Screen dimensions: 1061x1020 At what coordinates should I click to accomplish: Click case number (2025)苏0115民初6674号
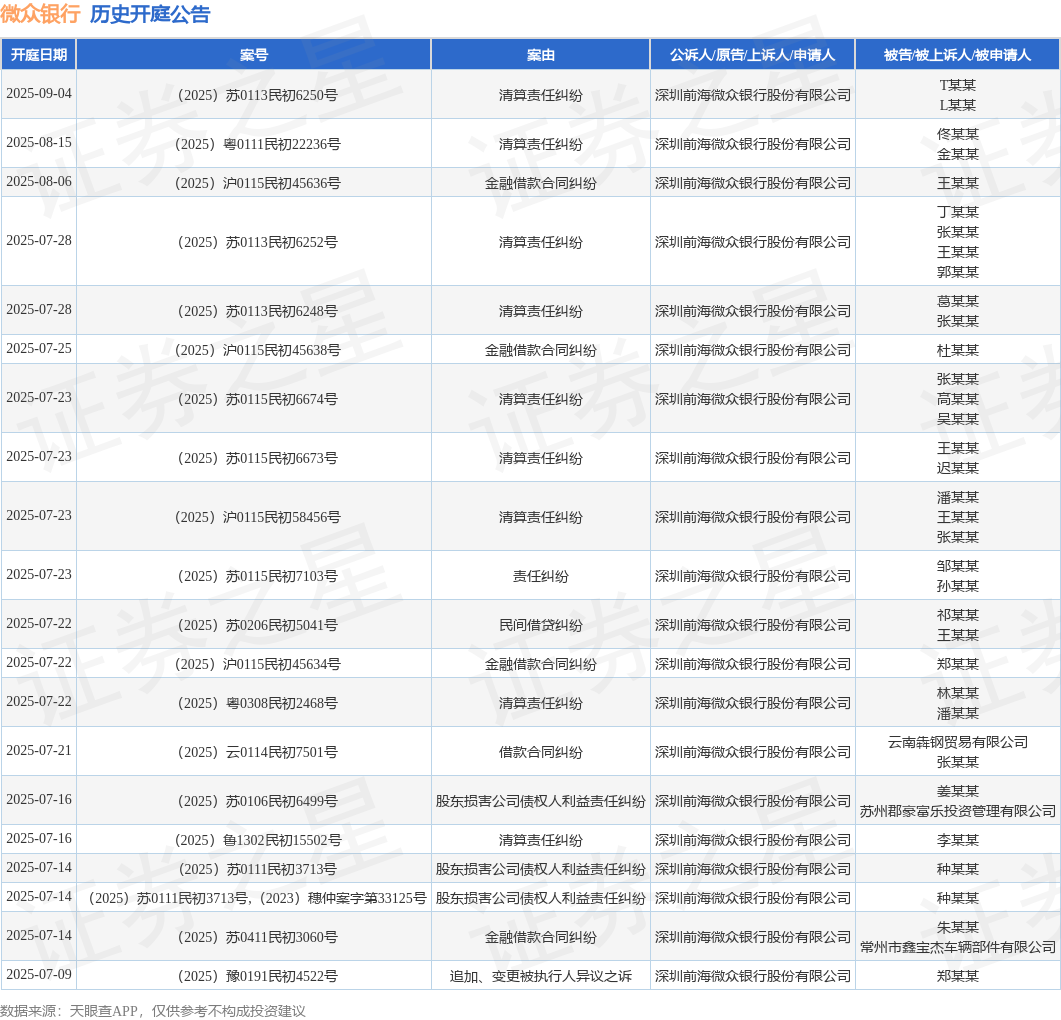click(257, 399)
